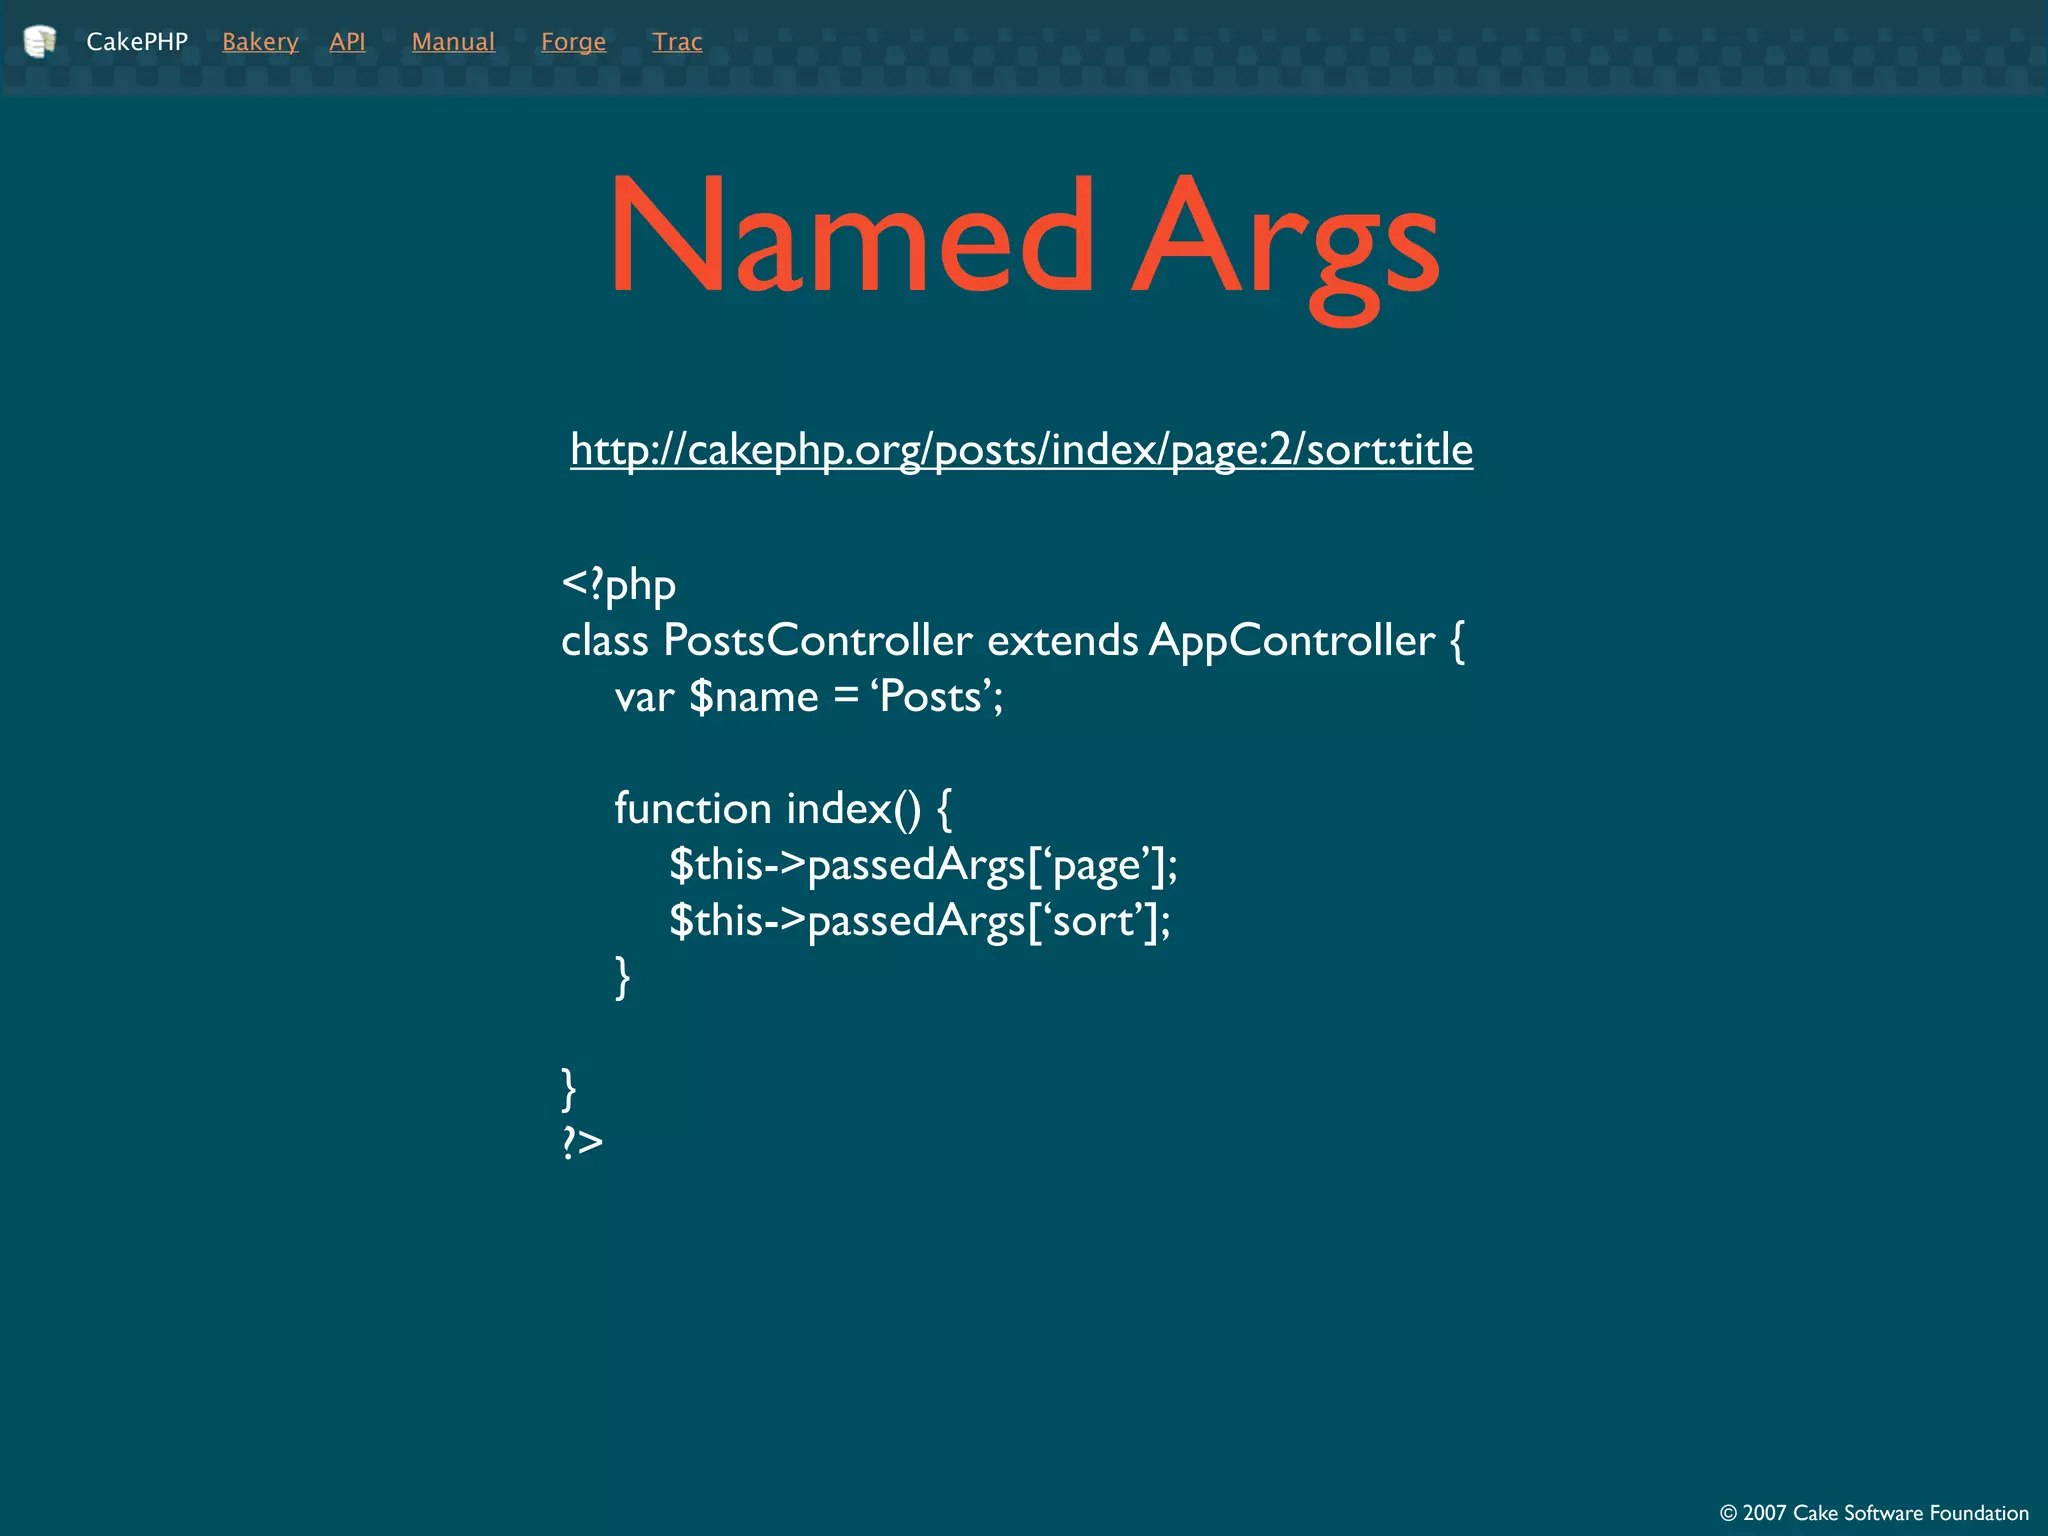Click "$this->passedArgs['page'];" code line
Image resolution: width=2048 pixels, height=1536 pixels.
[923, 865]
